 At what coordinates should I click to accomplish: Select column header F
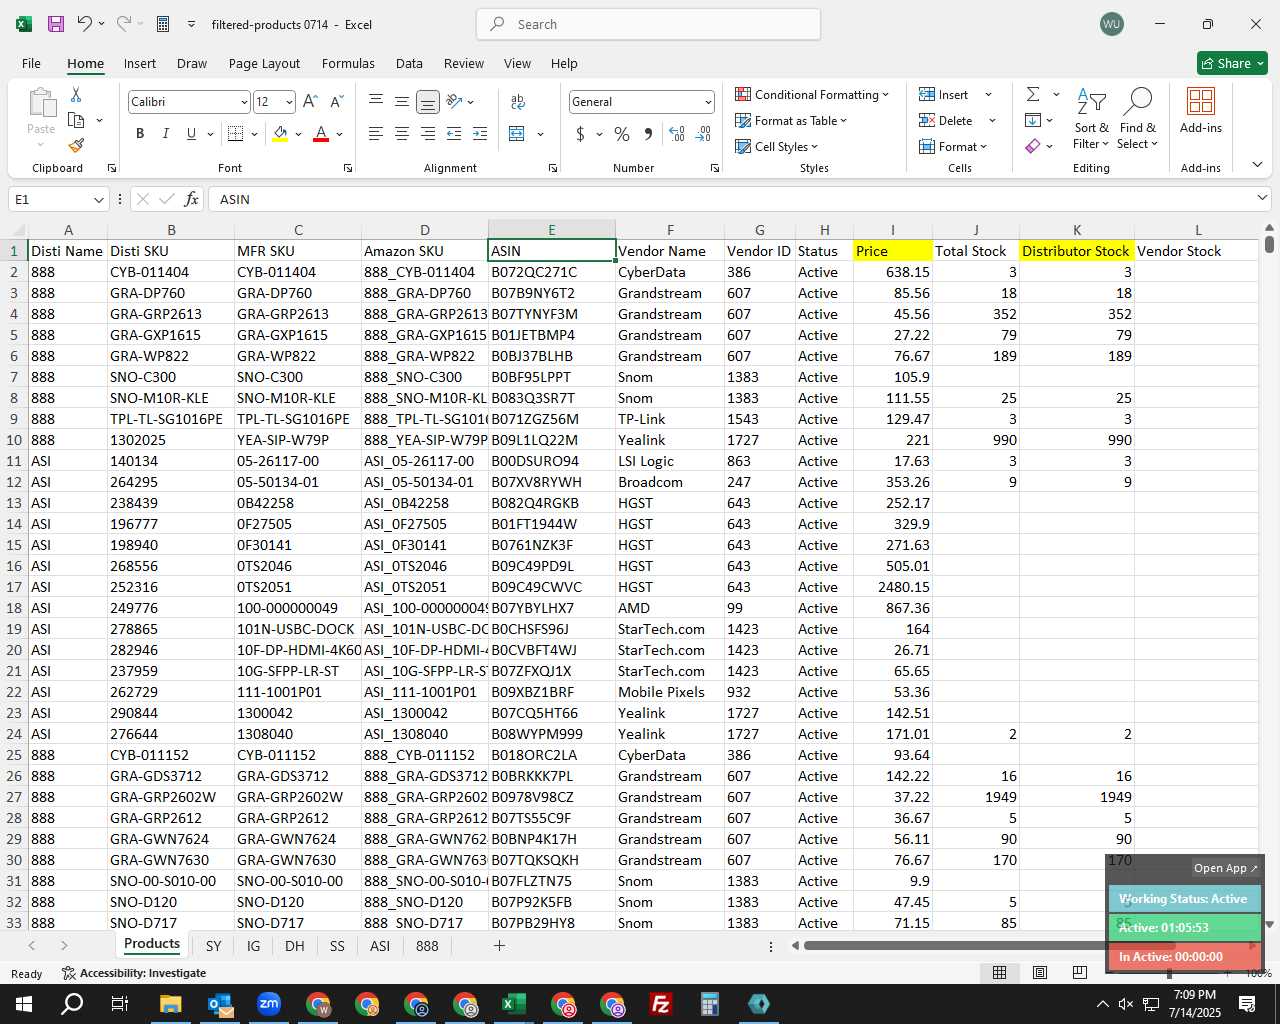click(x=670, y=230)
